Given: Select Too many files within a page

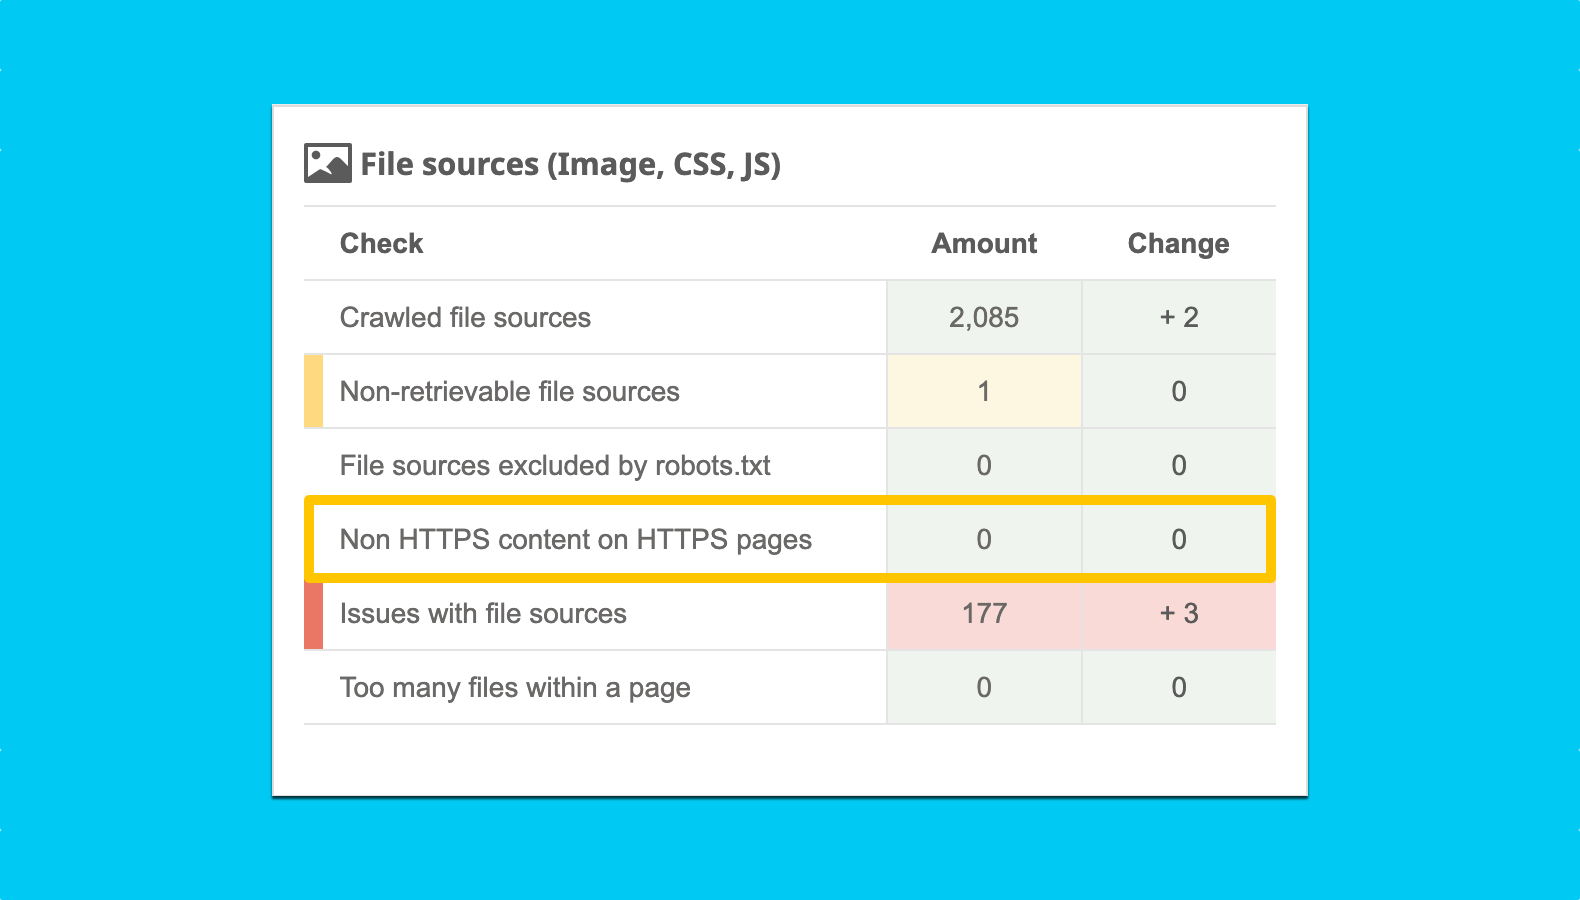Looking at the screenshot, I should (515, 687).
